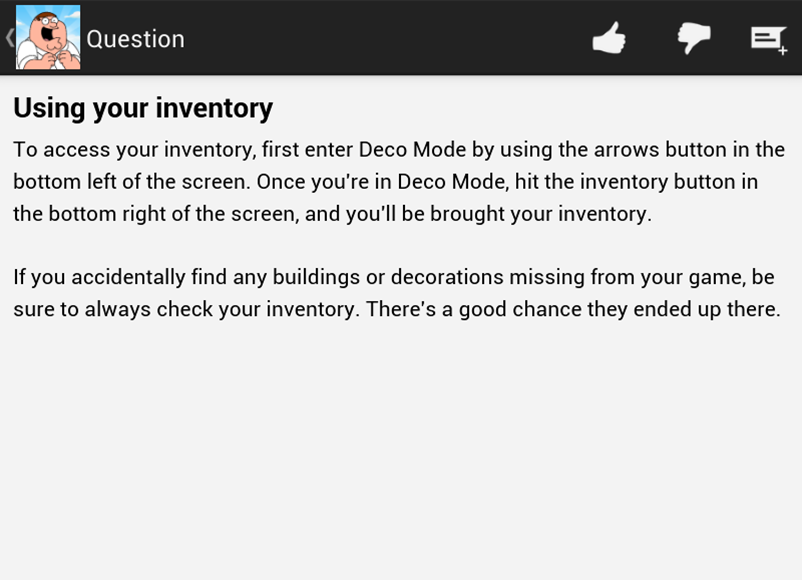
Task: Open the add comment icon
Action: click(x=768, y=39)
